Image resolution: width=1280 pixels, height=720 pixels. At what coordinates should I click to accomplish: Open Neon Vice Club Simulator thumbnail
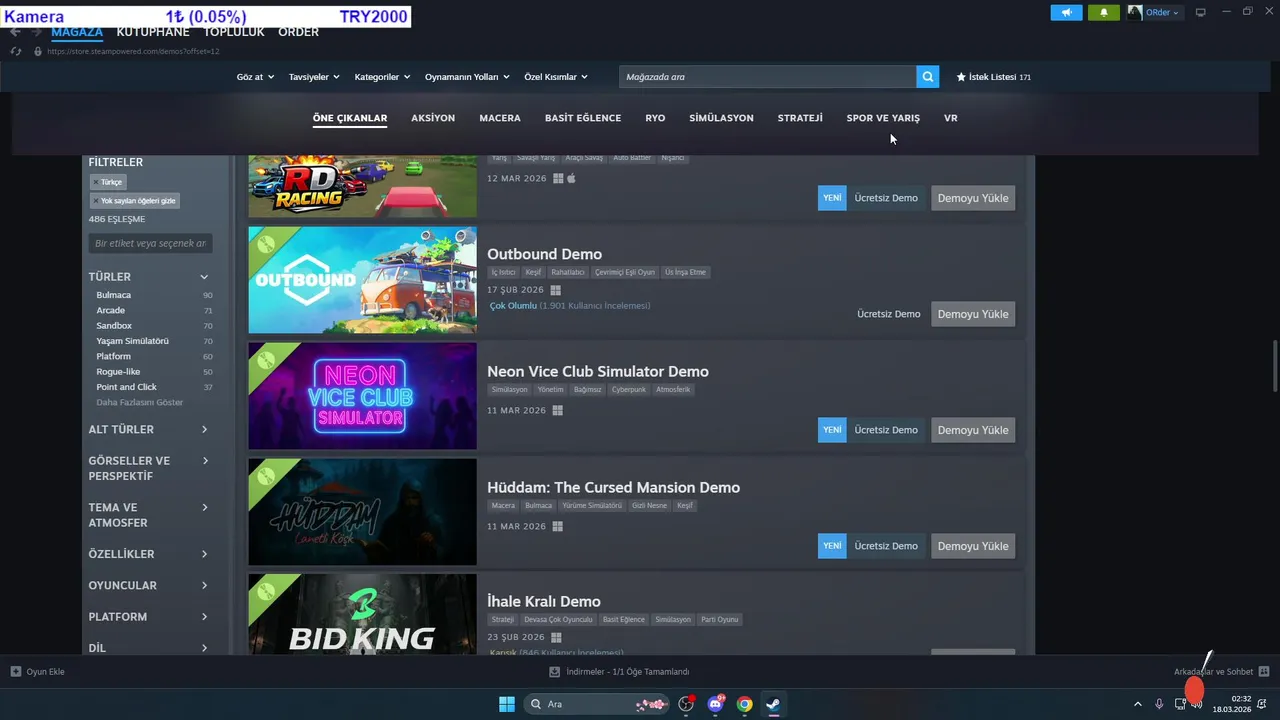tap(362, 396)
